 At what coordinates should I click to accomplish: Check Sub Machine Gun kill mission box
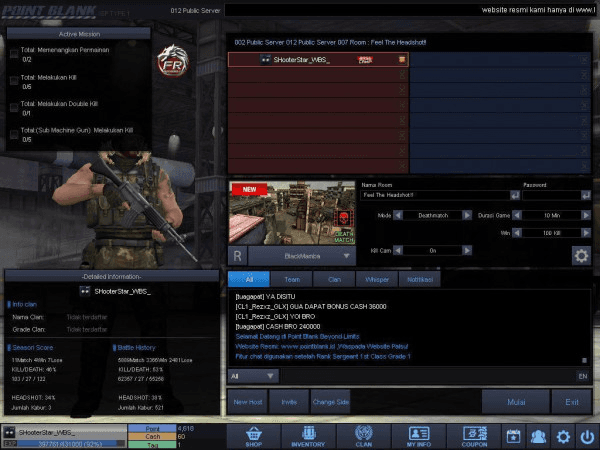[14, 134]
